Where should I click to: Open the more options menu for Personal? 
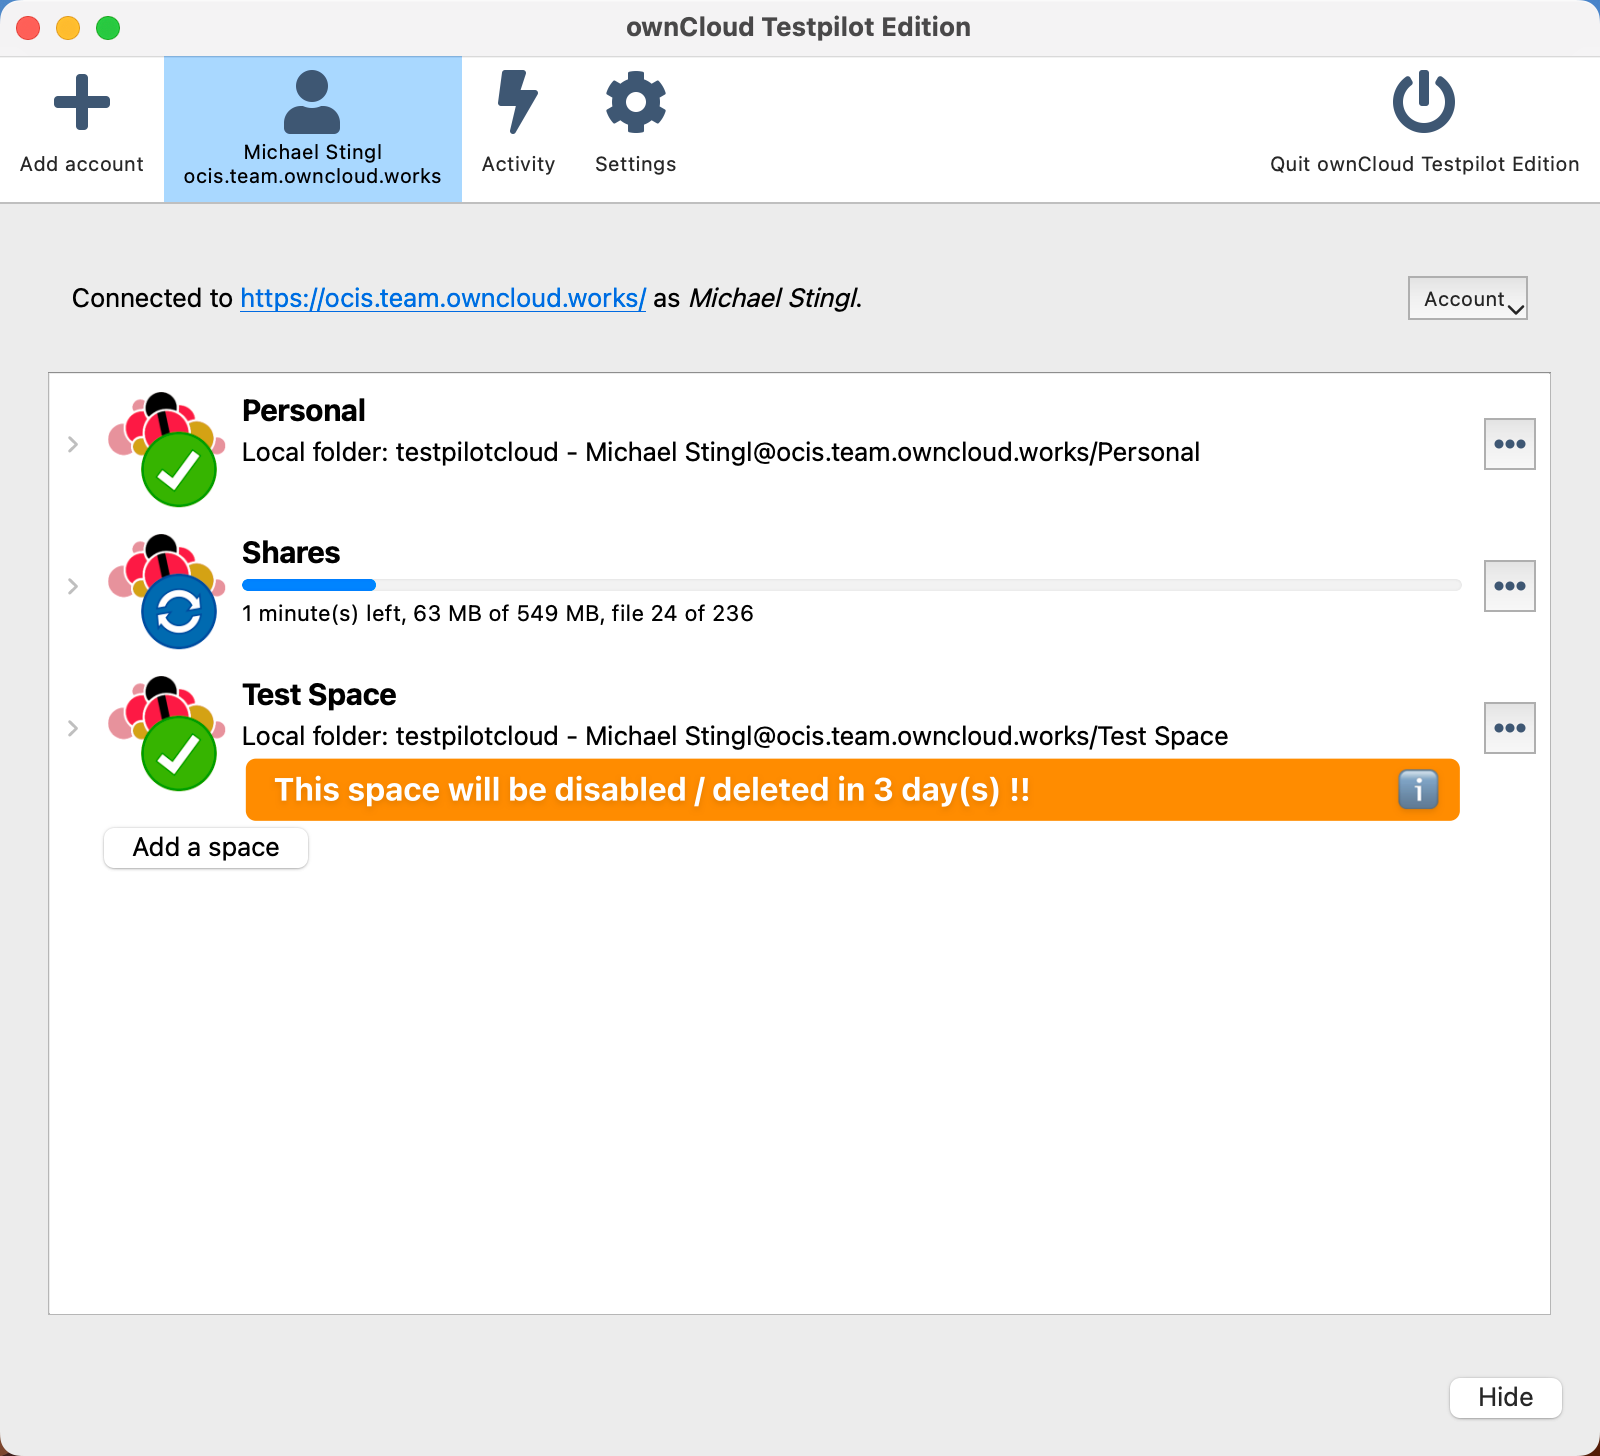pos(1510,444)
